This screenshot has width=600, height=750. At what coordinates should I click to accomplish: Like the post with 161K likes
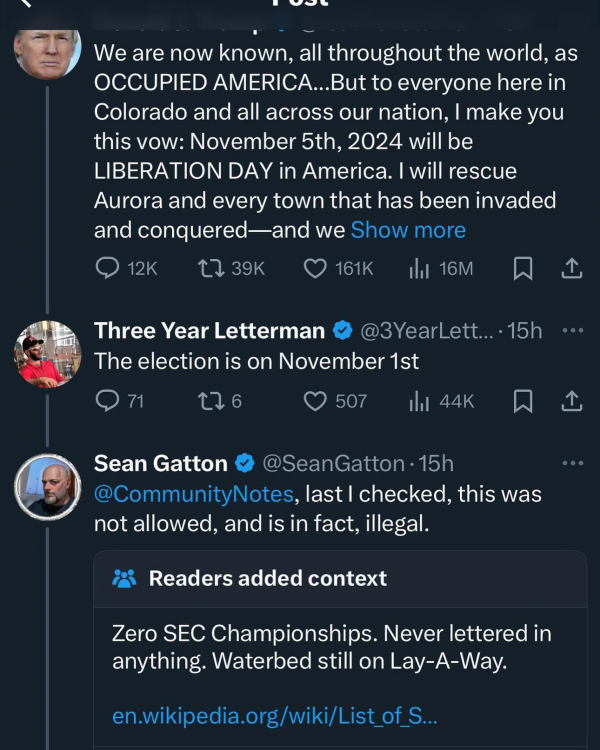[316, 268]
